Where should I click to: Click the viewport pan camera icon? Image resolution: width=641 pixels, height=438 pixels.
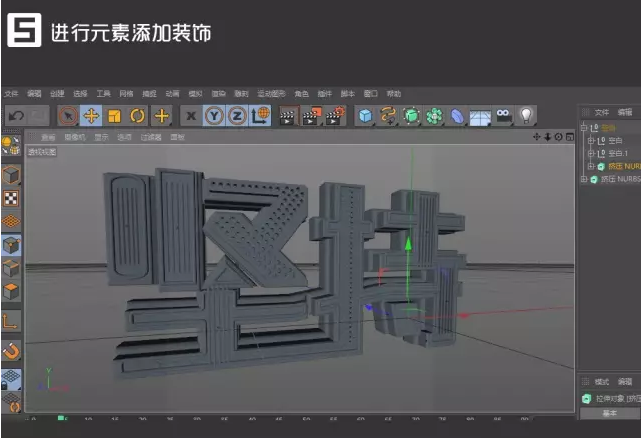point(537,137)
